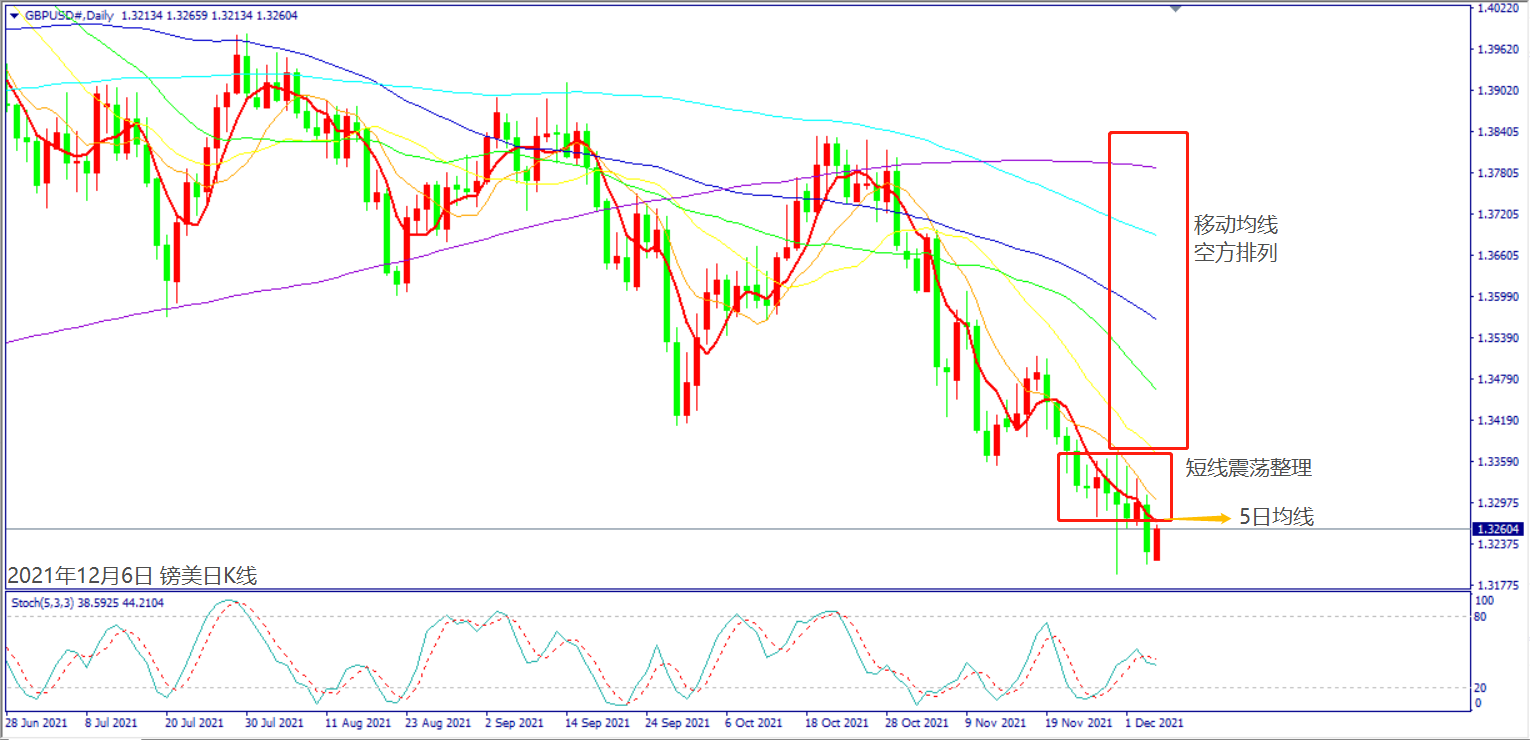Click the Stoch scale value 80

[x=1482, y=617]
